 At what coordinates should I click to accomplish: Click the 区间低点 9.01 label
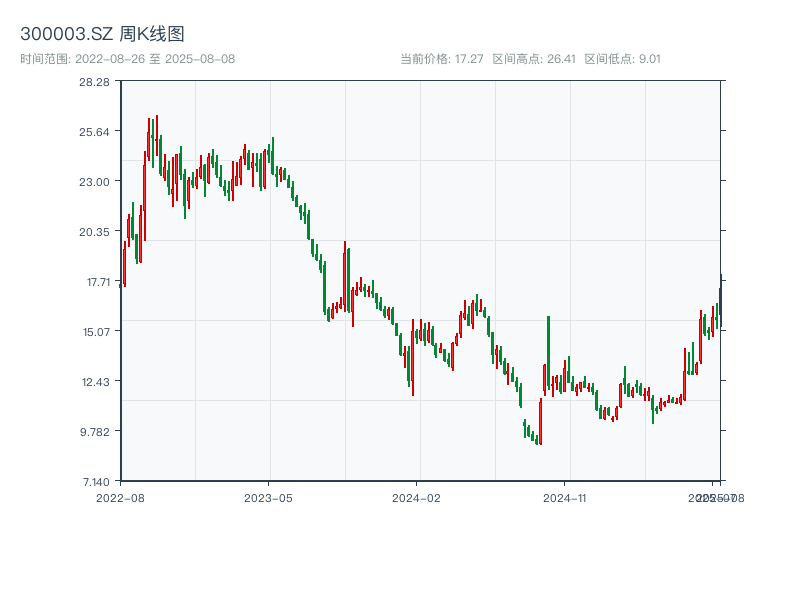pyautogui.click(x=622, y=59)
